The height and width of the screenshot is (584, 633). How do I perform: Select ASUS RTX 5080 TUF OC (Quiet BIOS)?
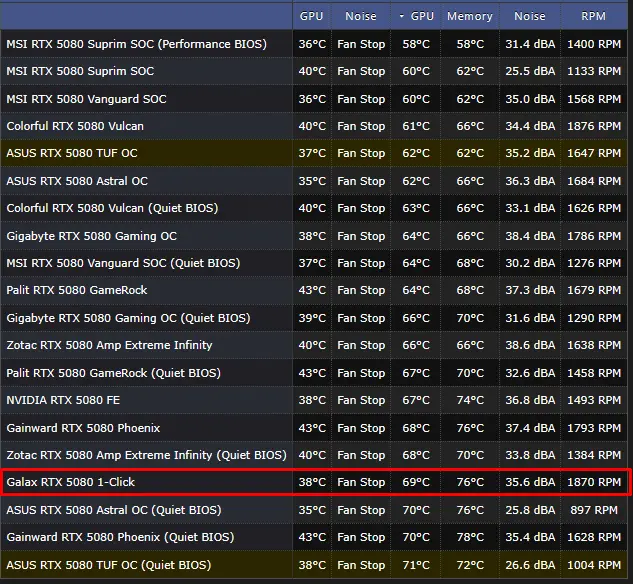click(x=109, y=565)
